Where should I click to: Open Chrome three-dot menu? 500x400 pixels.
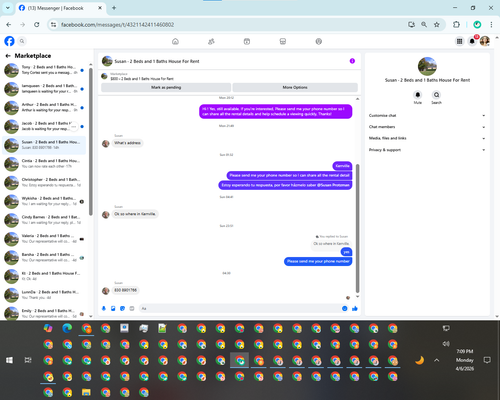click(x=491, y=24)
